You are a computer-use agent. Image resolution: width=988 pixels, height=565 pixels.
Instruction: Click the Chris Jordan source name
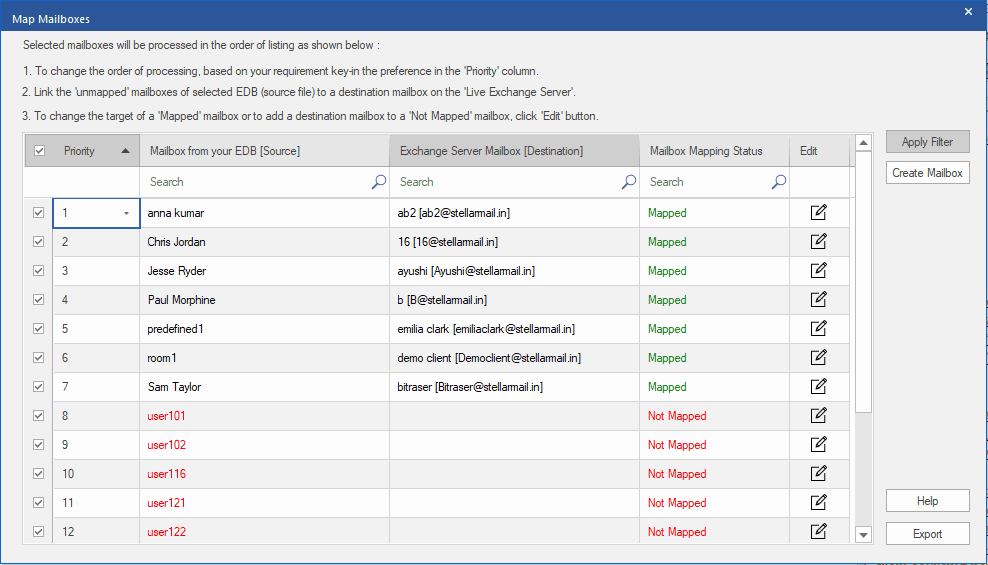pyautogui.click(x=176, y=242)
